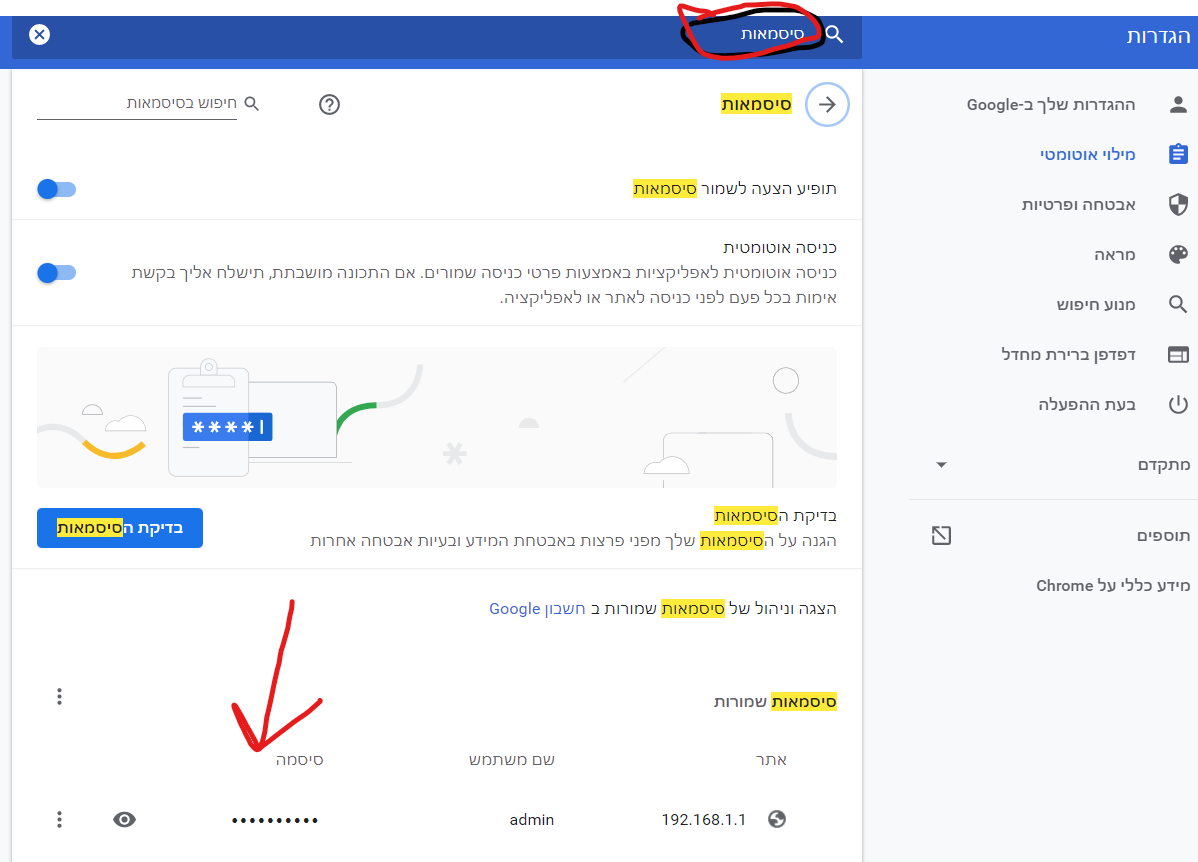Screen dimensions: 1198x862
Task: Click the סיסמאות שמורות section heading
Action: click(775, 702)
